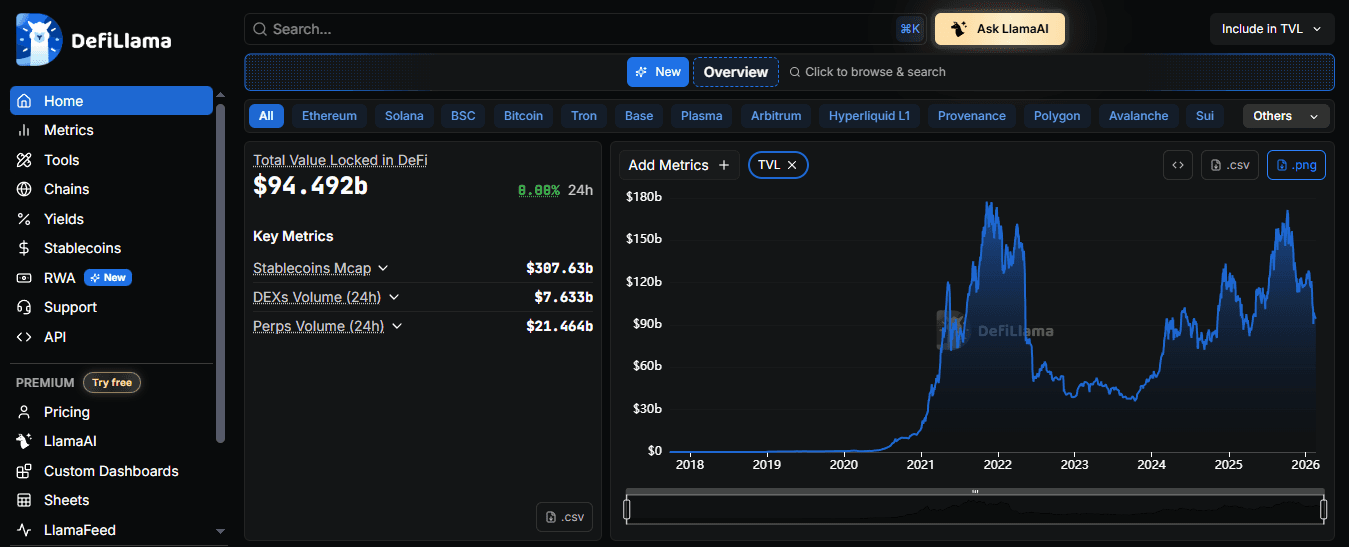Download chart as .csv above chart
Image resolution: width=1349 pixels, height=547 pixels.
1230,165
